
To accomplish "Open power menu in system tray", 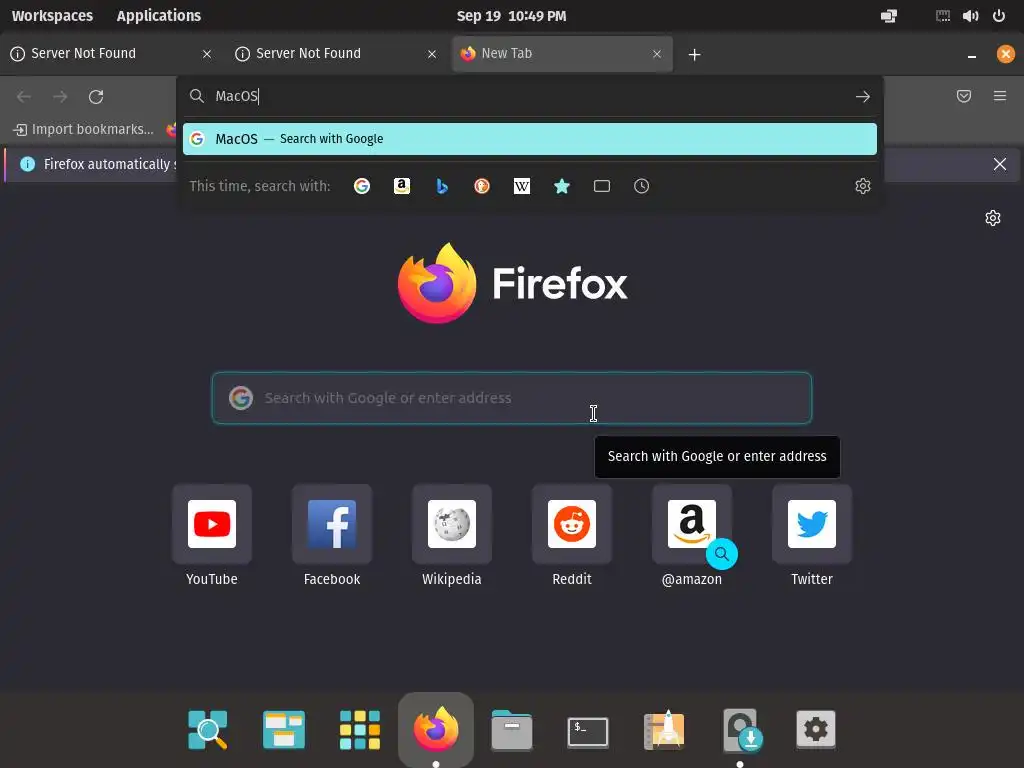I will 999,16.
